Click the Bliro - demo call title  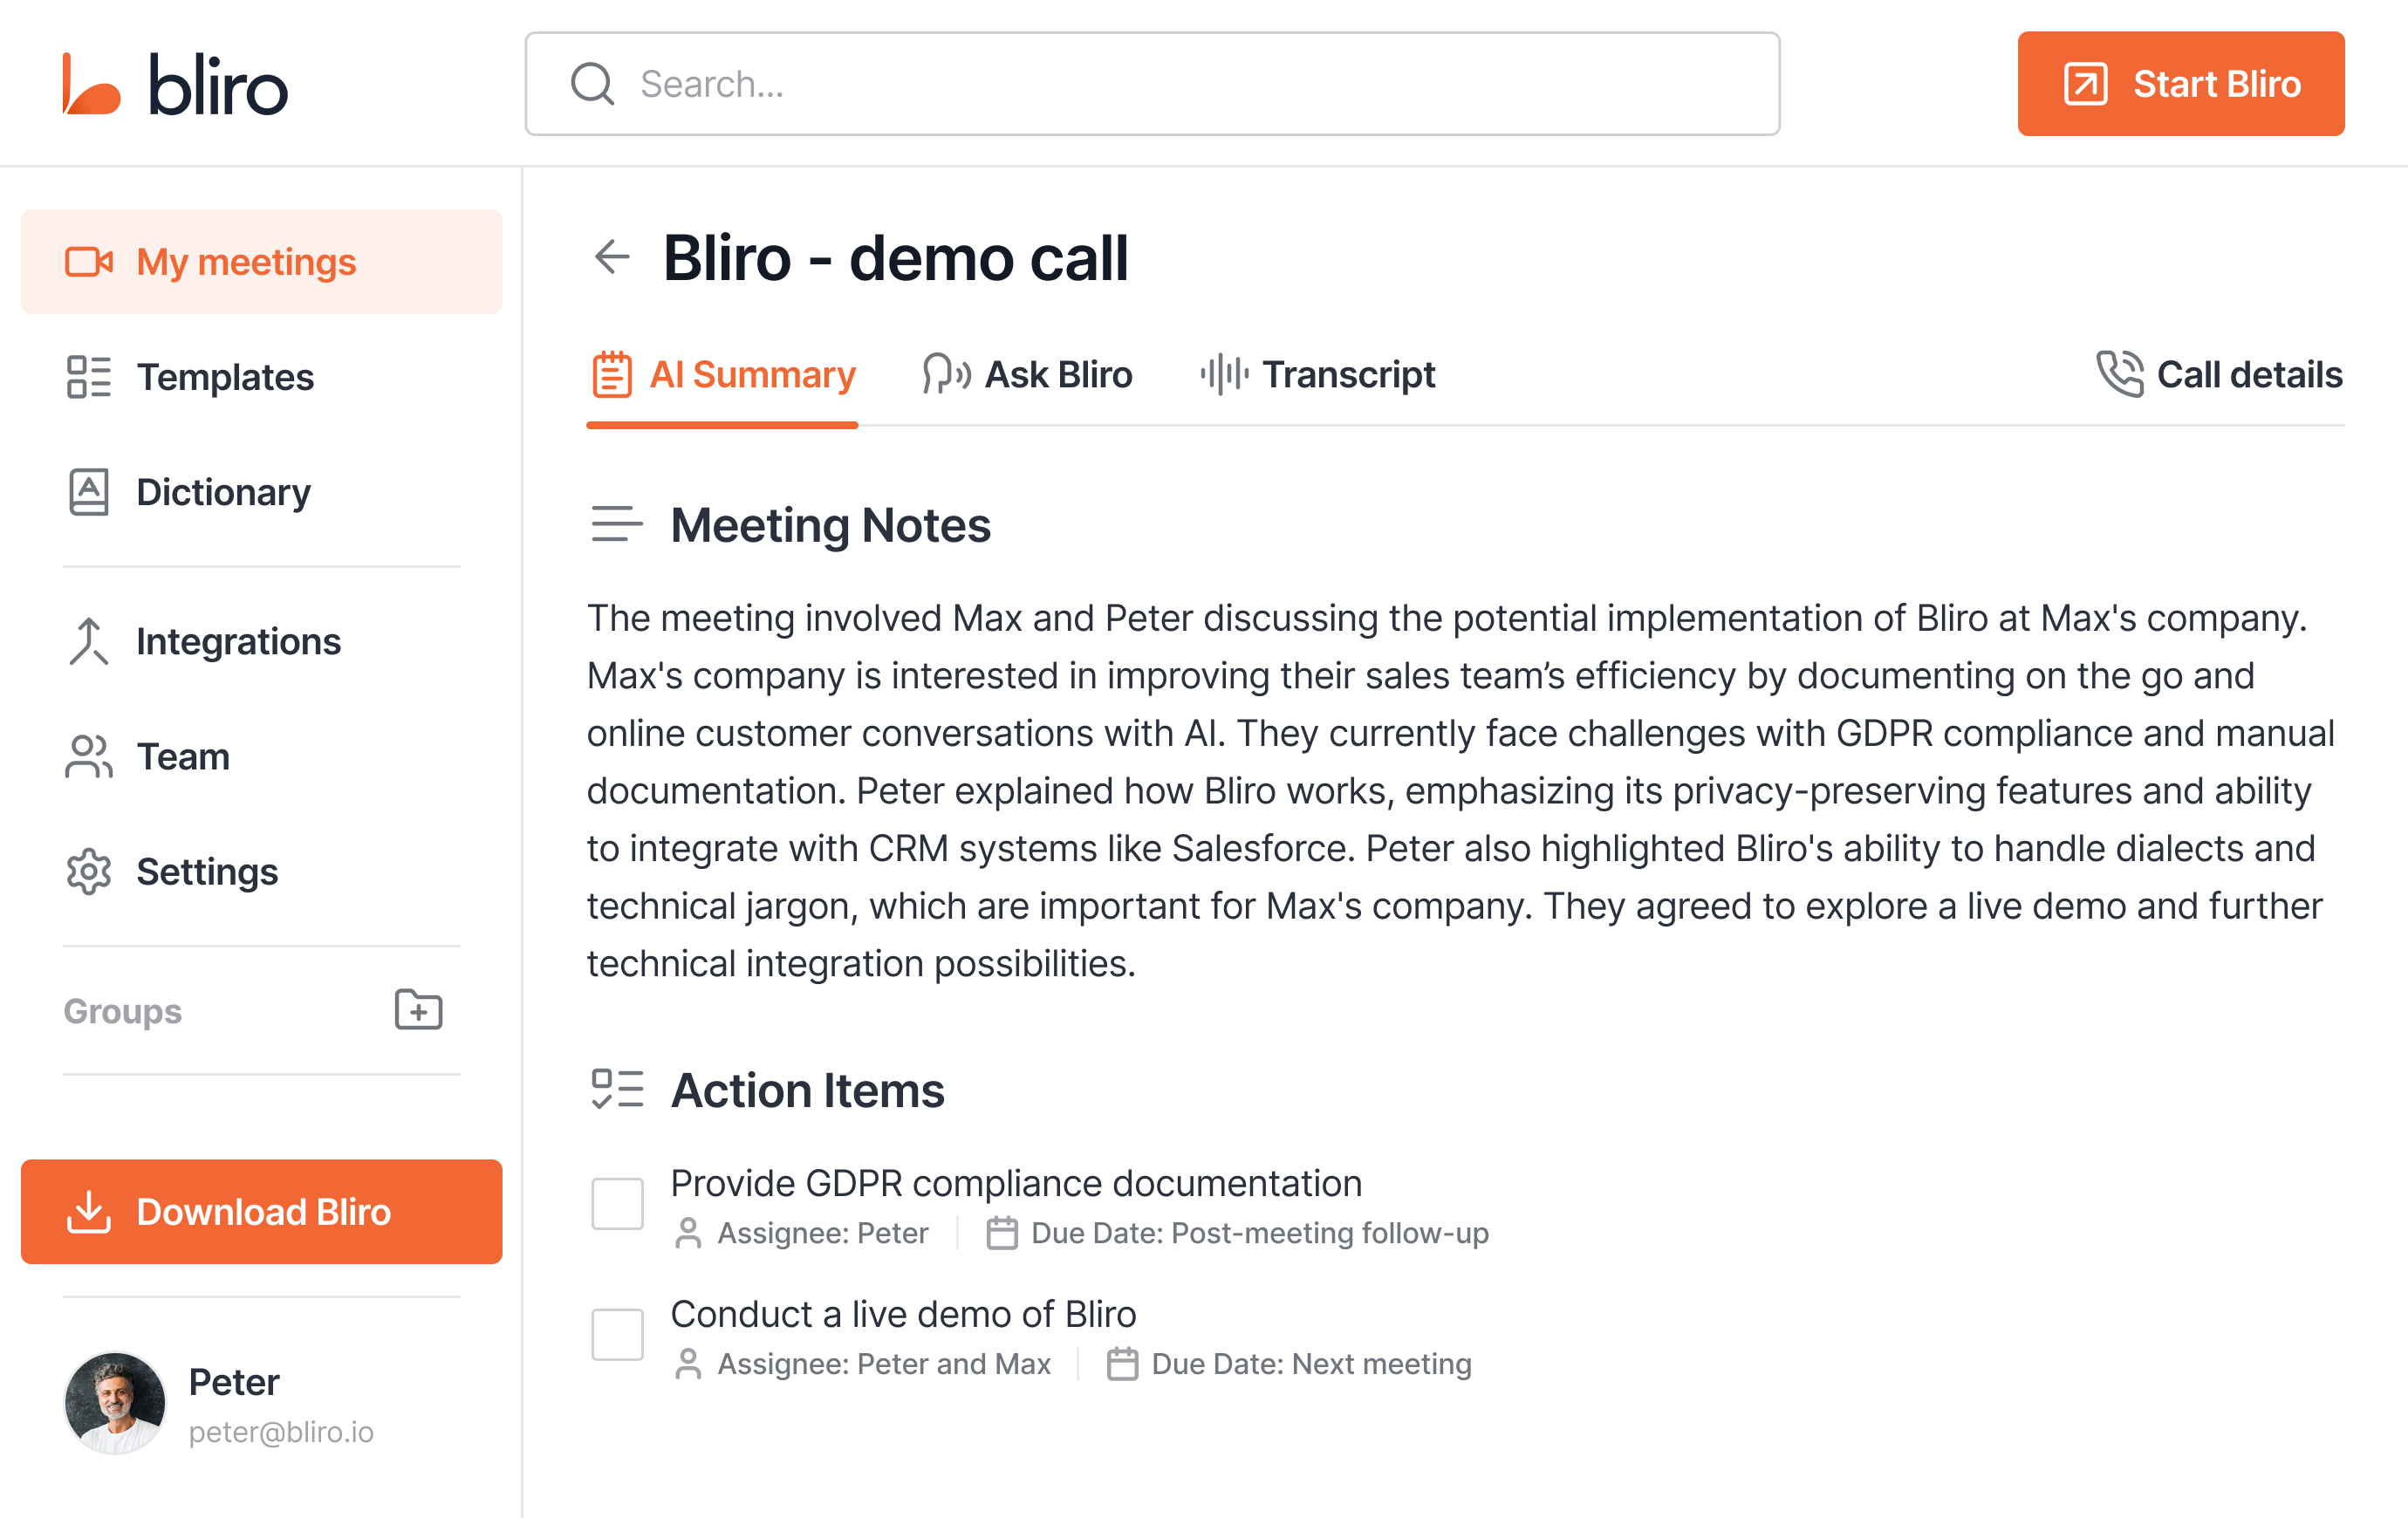[895, 258]
